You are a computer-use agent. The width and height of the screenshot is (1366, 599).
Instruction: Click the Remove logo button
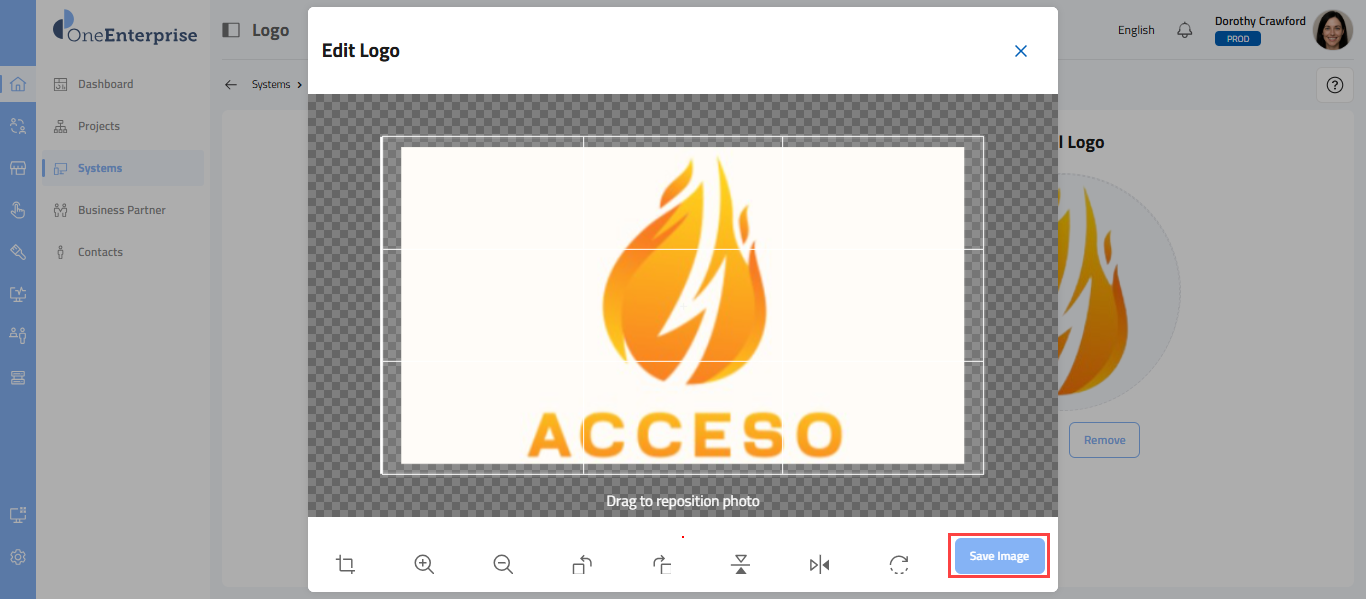point(1104,440)
